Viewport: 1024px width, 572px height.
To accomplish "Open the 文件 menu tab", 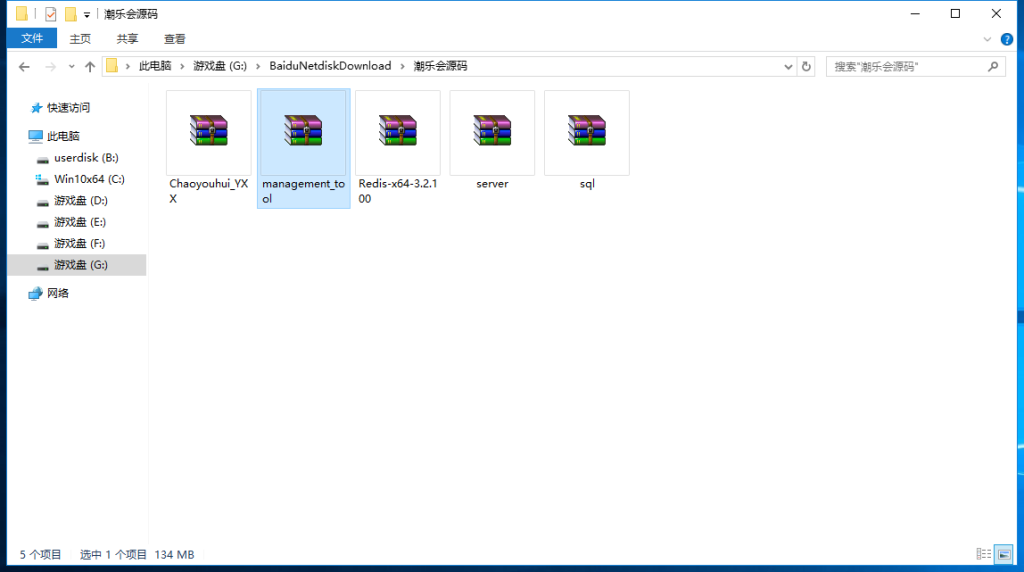I will tap(32, 39).
